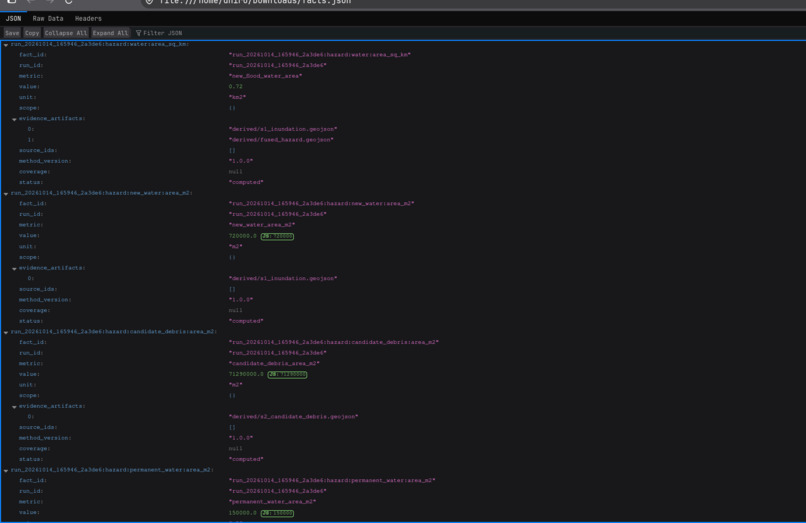Select "derived/s1_inundation.geojson" in the water:area_sq_km block
Viewport: 806px width, 523px height.
coord(283,129)
